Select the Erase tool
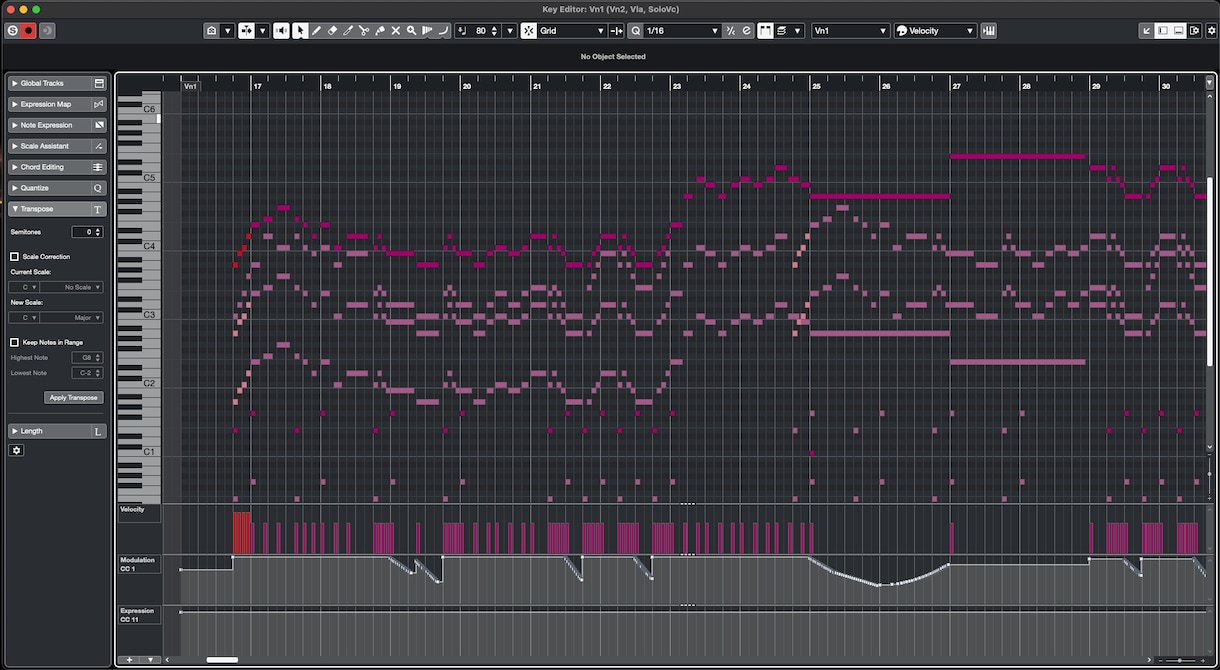The width and height of the screenshot is (1220, 670). point(332,31)
